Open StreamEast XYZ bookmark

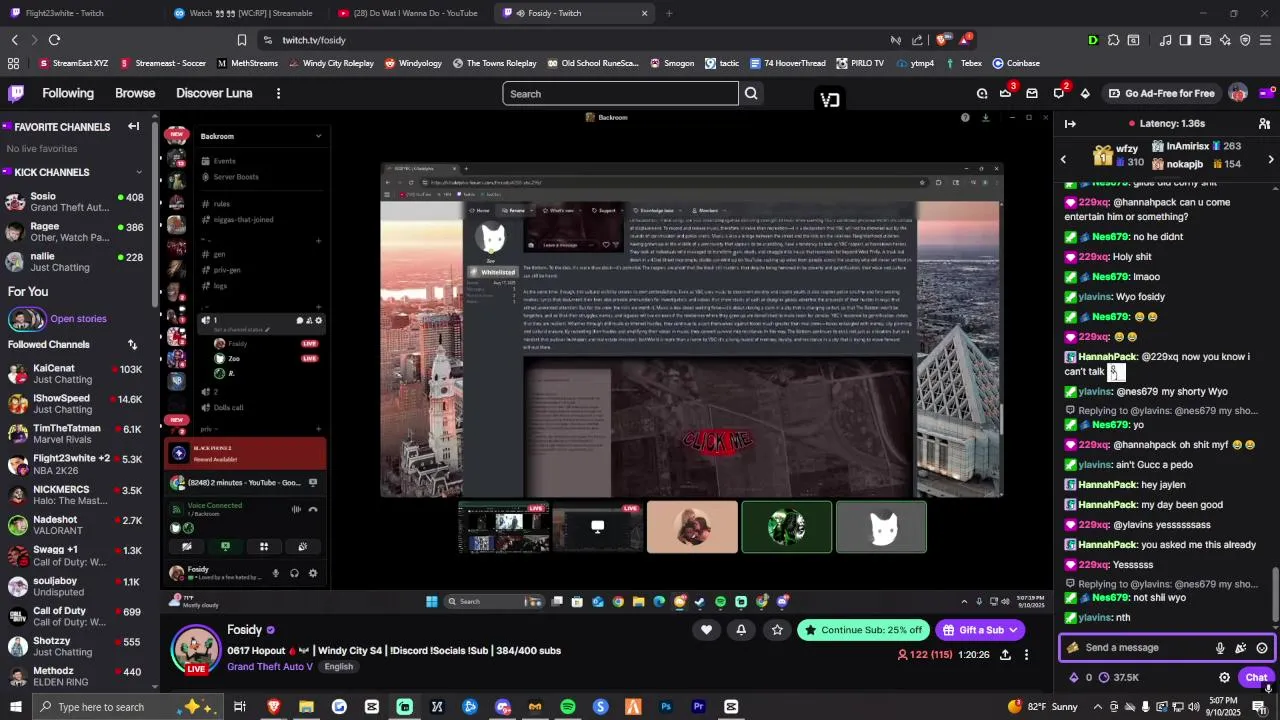point(73,63)
